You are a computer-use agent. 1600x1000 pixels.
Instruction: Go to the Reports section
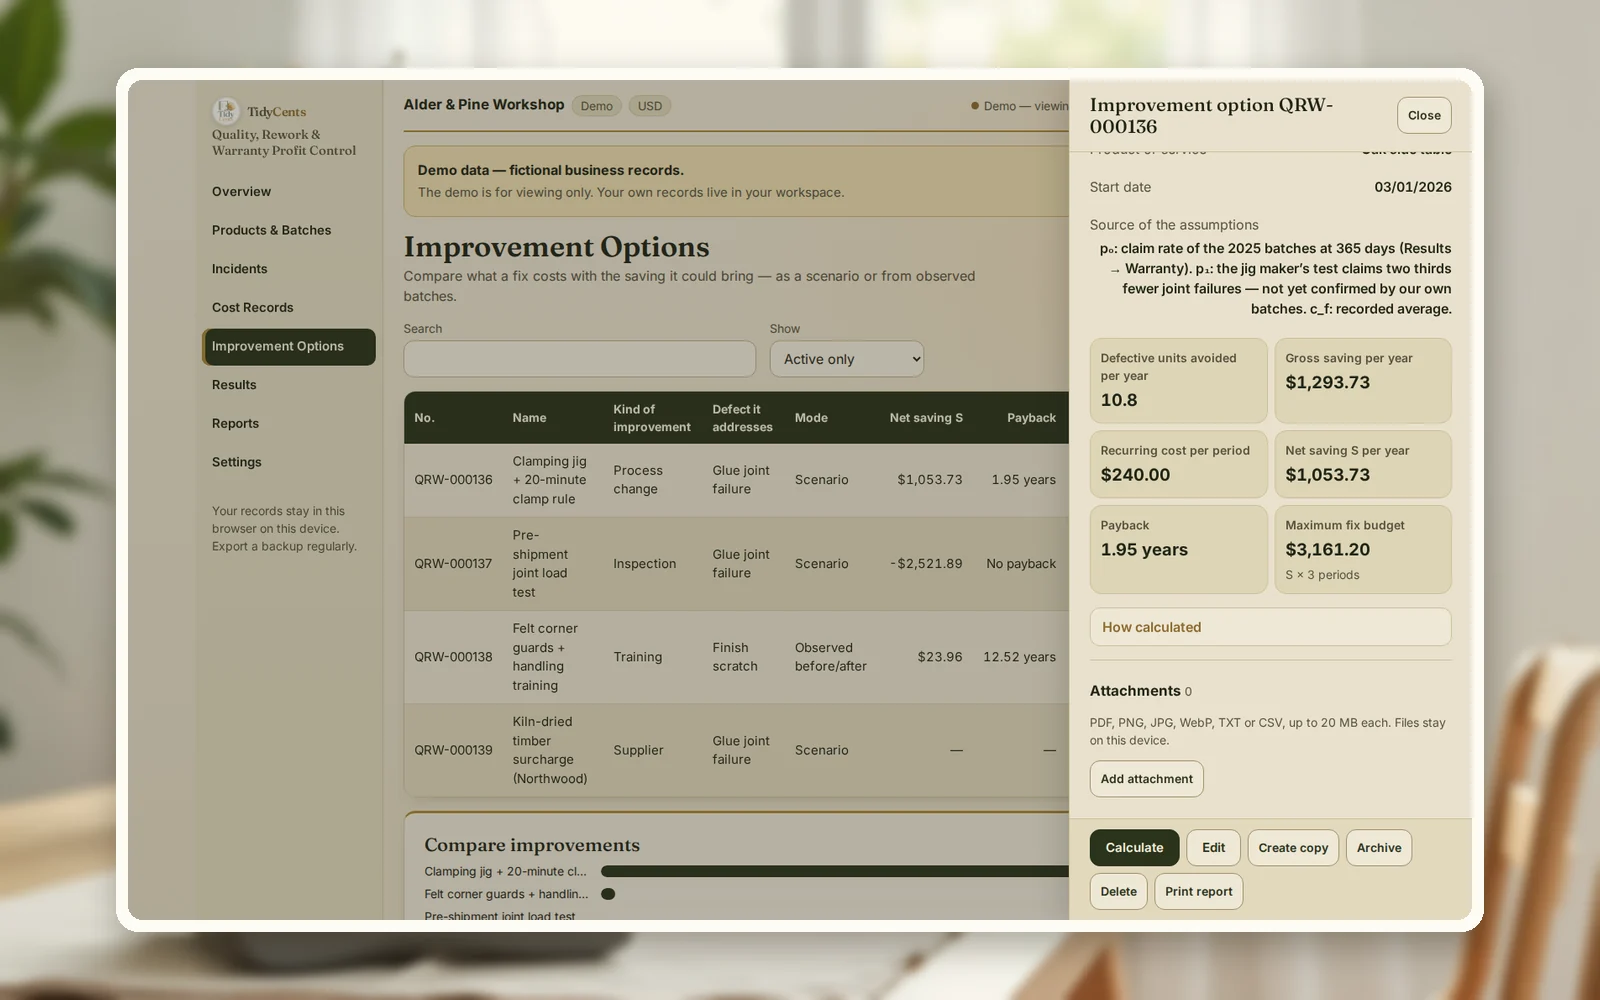coord(235,424)
